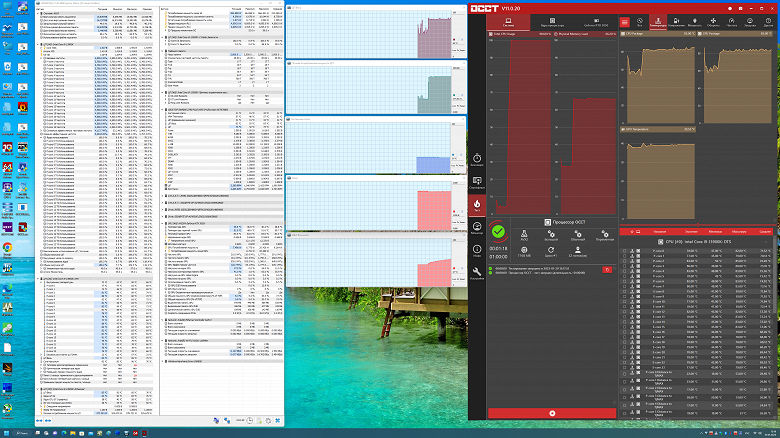Collapse CPU [#0] Intel Core i9-13900K DTS group in HWiNFO
Screen dimensions: 780x438
[38, 279]
